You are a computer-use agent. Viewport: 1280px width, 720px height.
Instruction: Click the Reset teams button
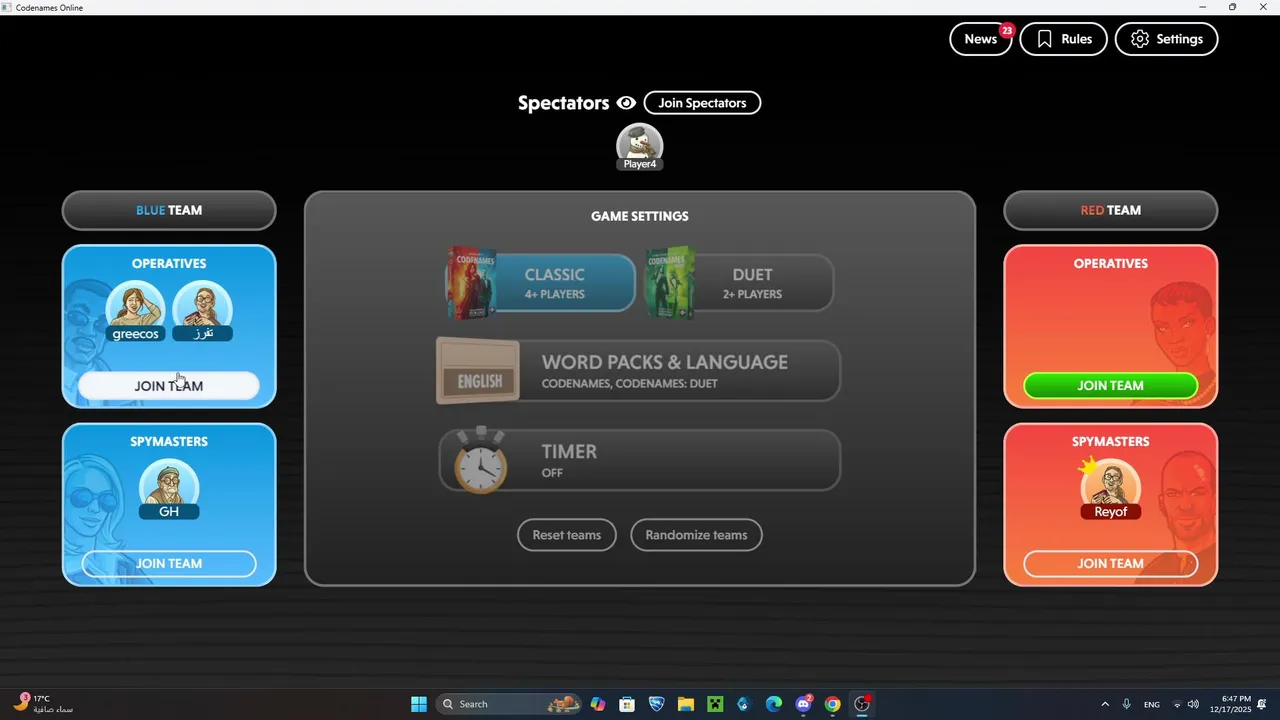[567, 535]
